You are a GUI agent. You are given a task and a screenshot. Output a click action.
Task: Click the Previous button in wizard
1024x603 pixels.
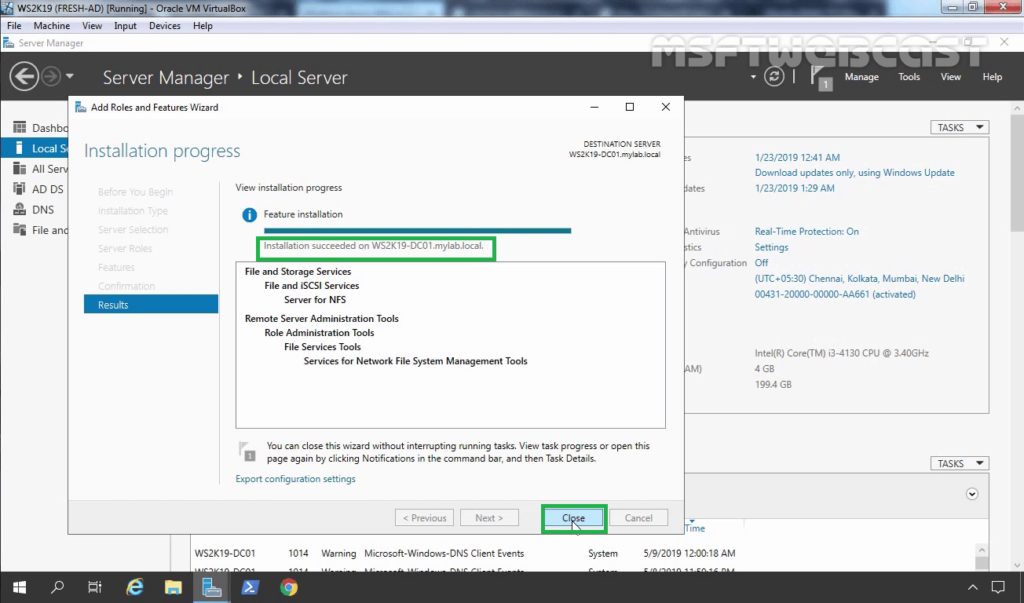[x=424, y=518]
